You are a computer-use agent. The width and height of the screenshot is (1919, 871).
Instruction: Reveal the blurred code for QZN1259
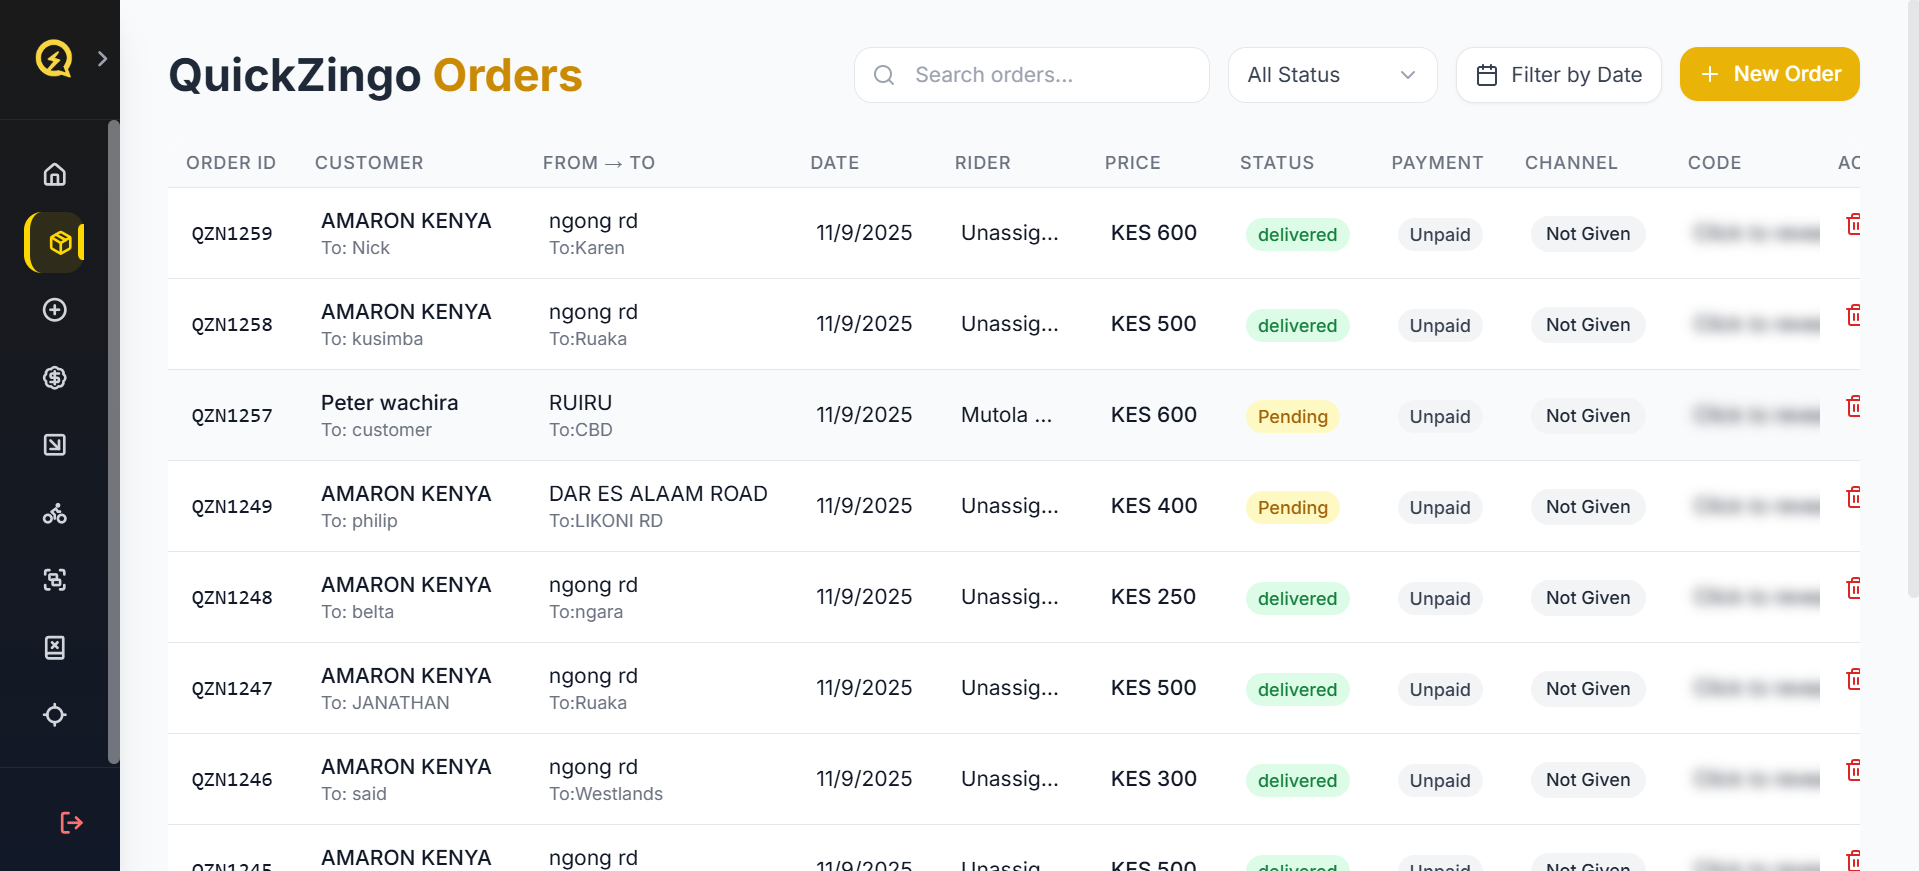1756,233
